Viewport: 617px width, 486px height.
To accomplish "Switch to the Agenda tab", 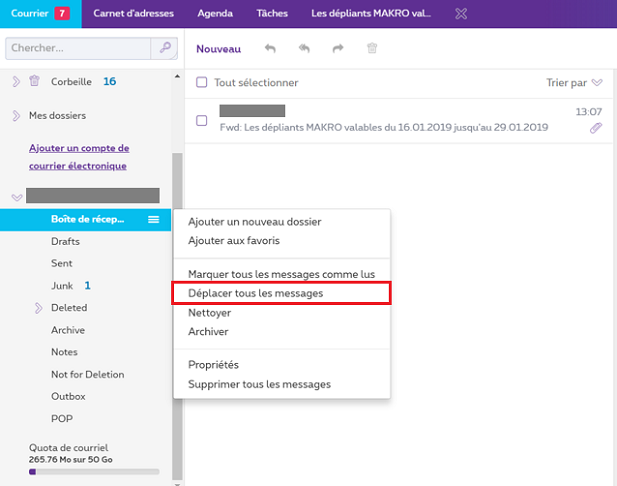I will [215, 14].
